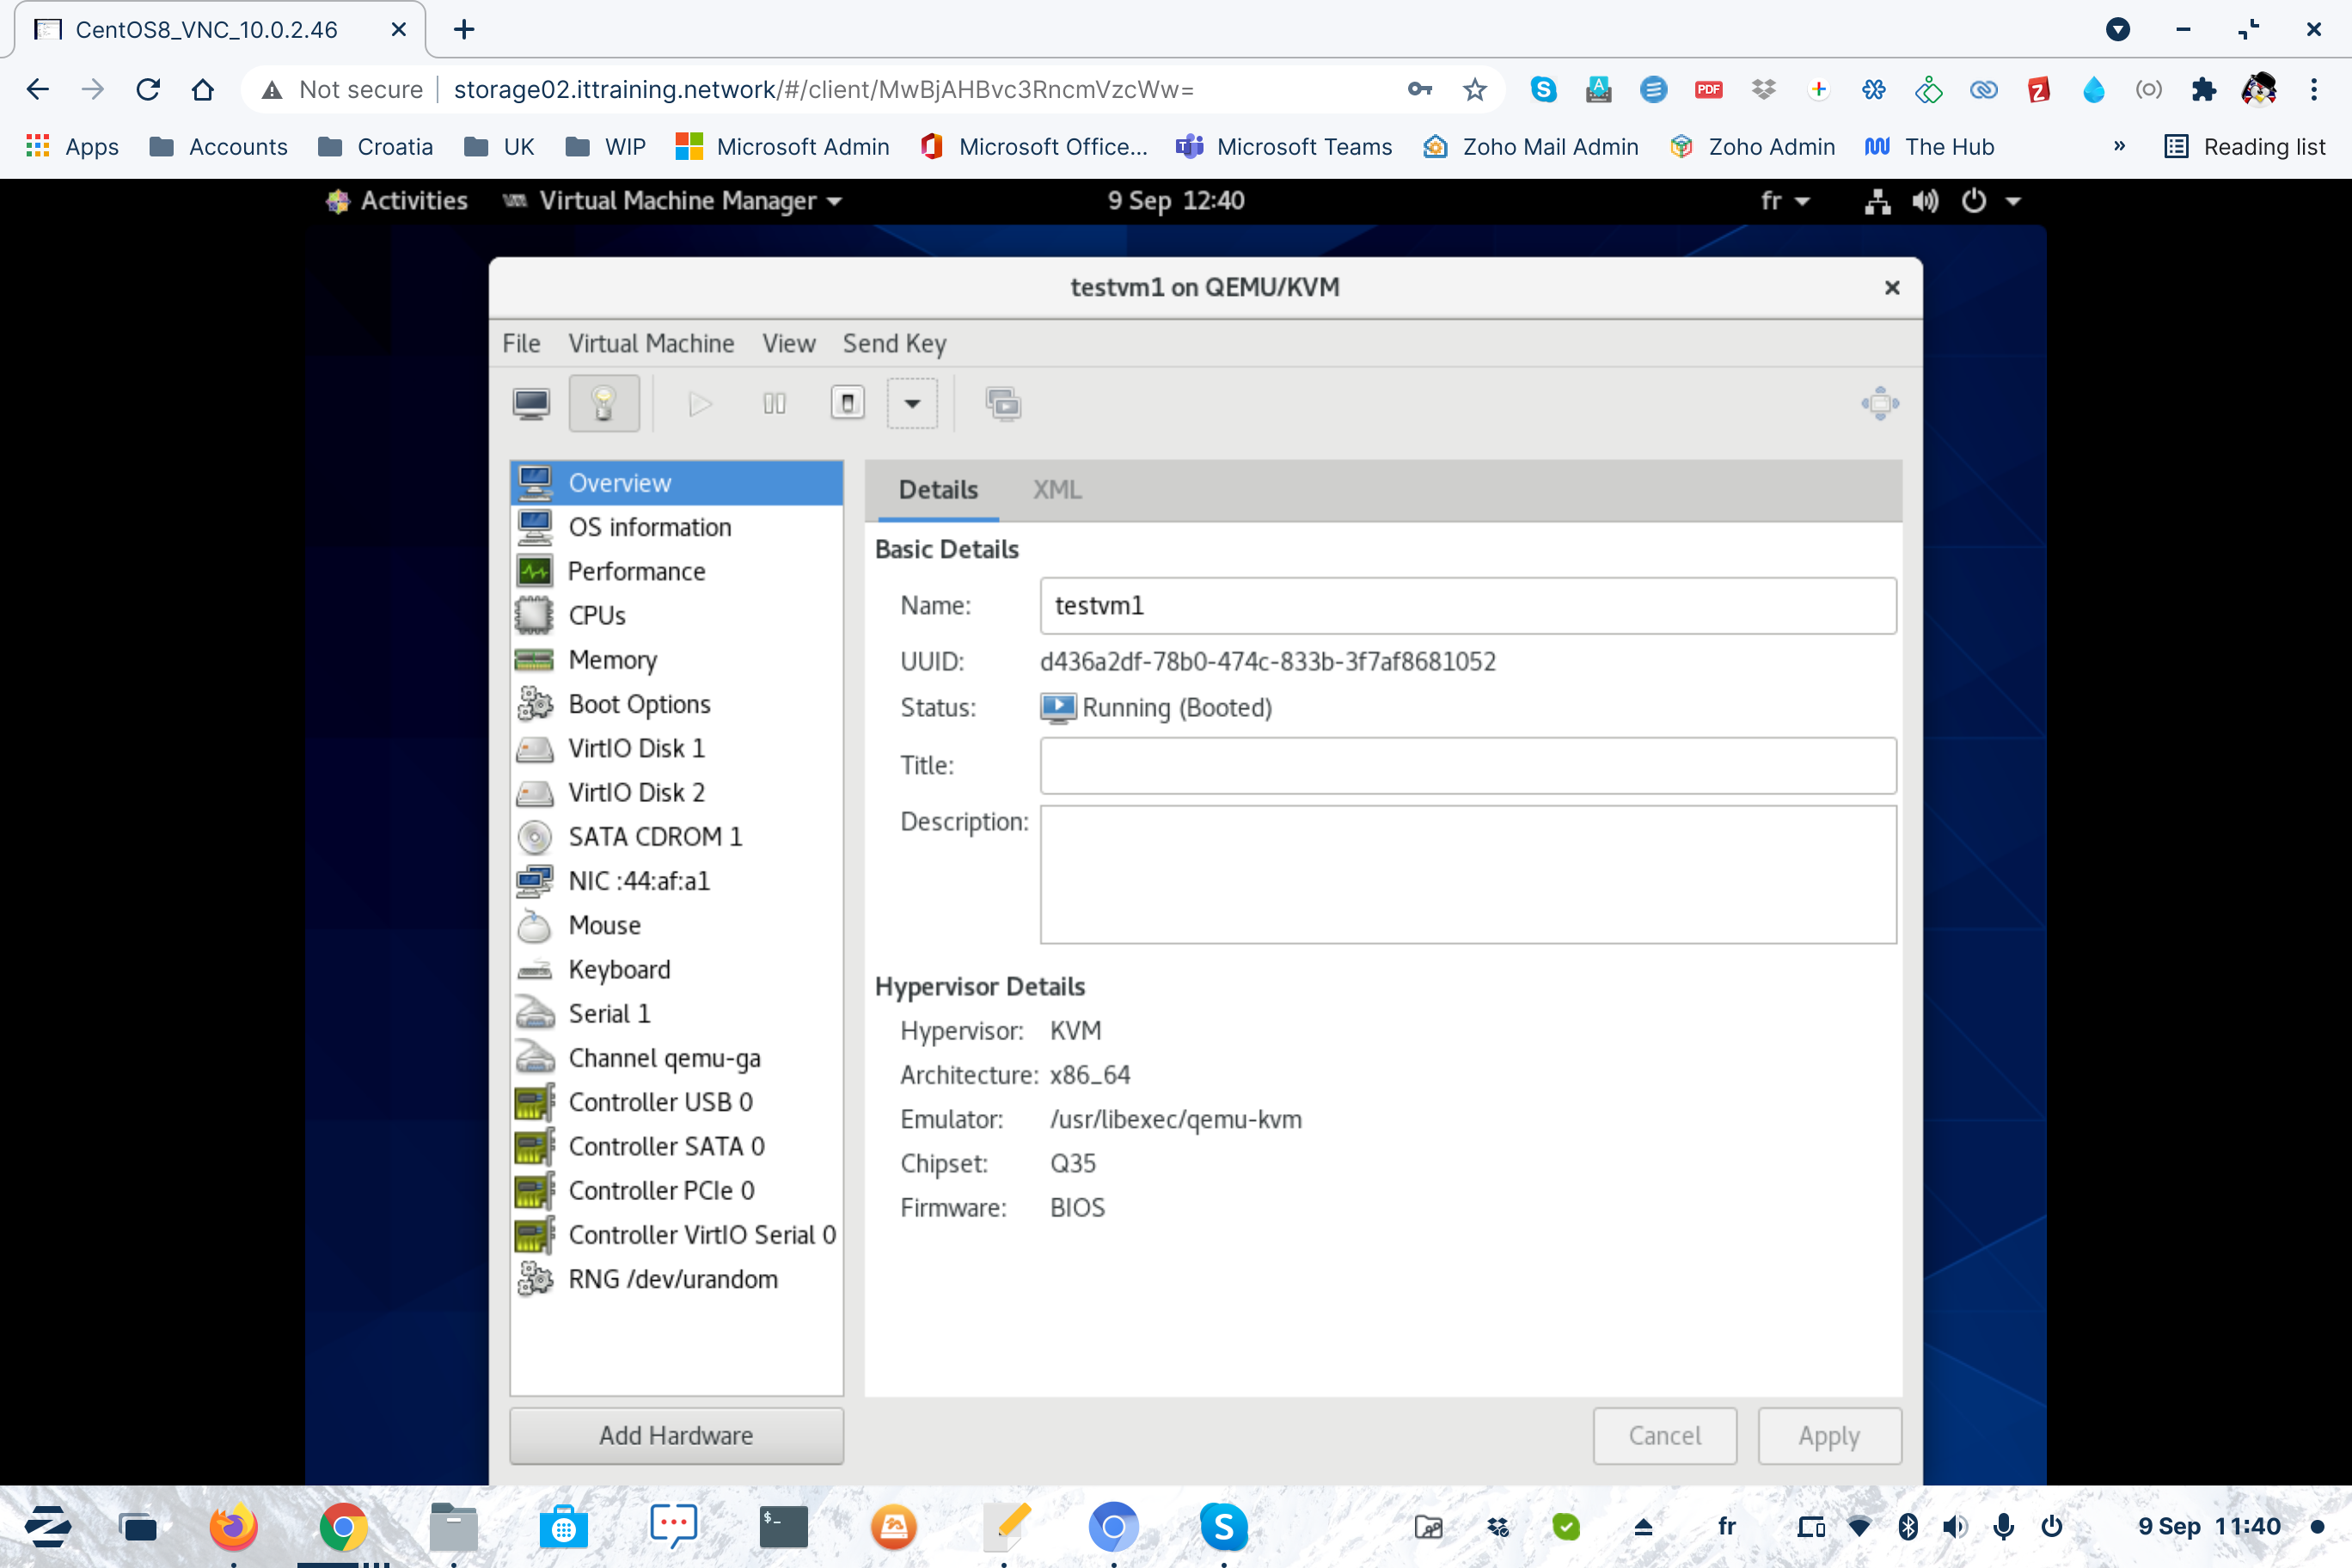Open SATA CDROM 1 entry

[x=677, y=836]
